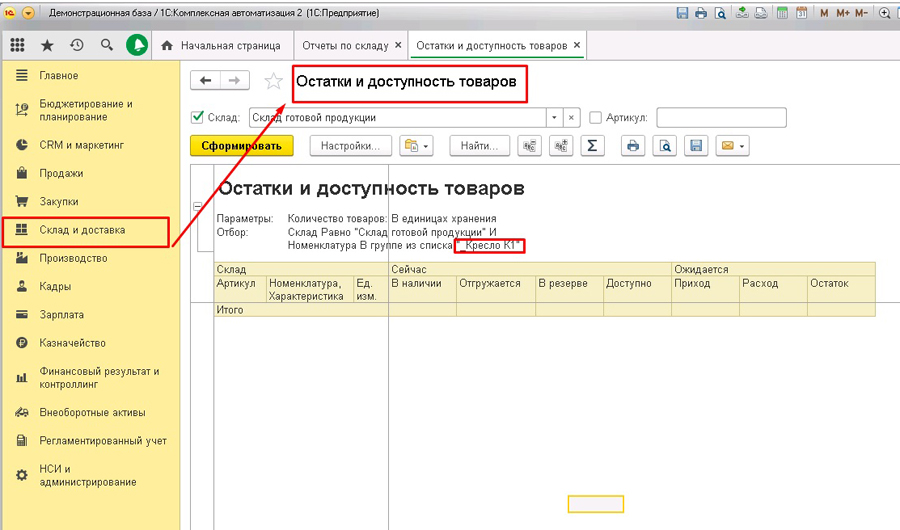
Task: Open the Склад и доставка section
Action: pyautogui.click(x=86, y=230)
